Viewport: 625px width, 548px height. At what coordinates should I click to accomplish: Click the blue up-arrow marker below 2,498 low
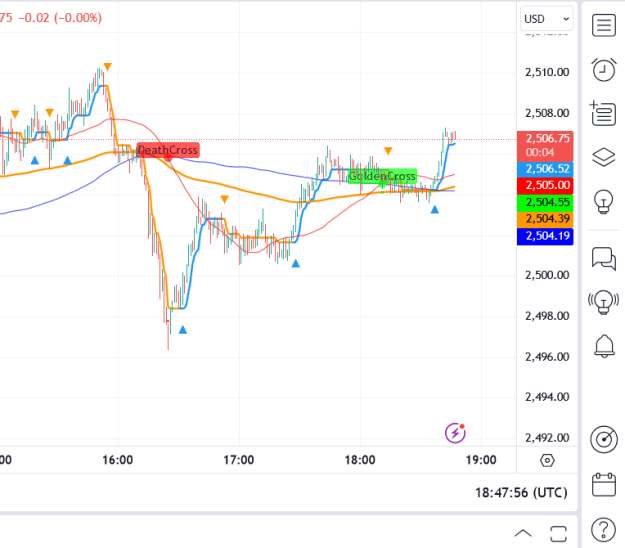[183, 330]
